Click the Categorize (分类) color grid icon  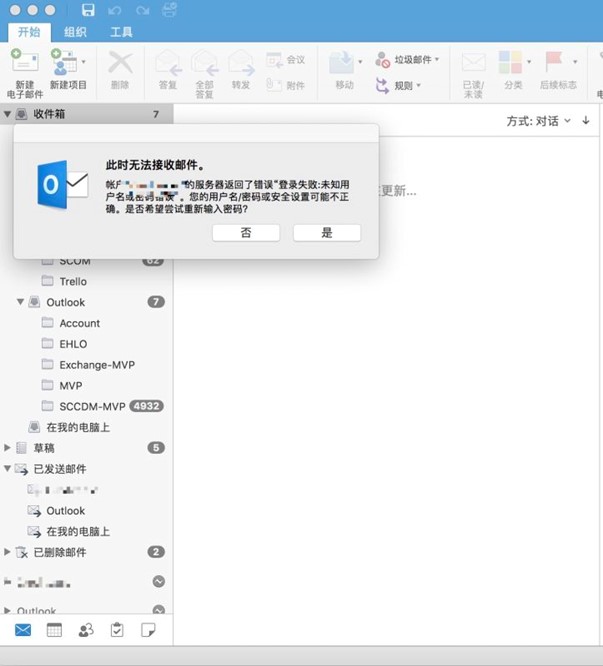coord(510,62)
